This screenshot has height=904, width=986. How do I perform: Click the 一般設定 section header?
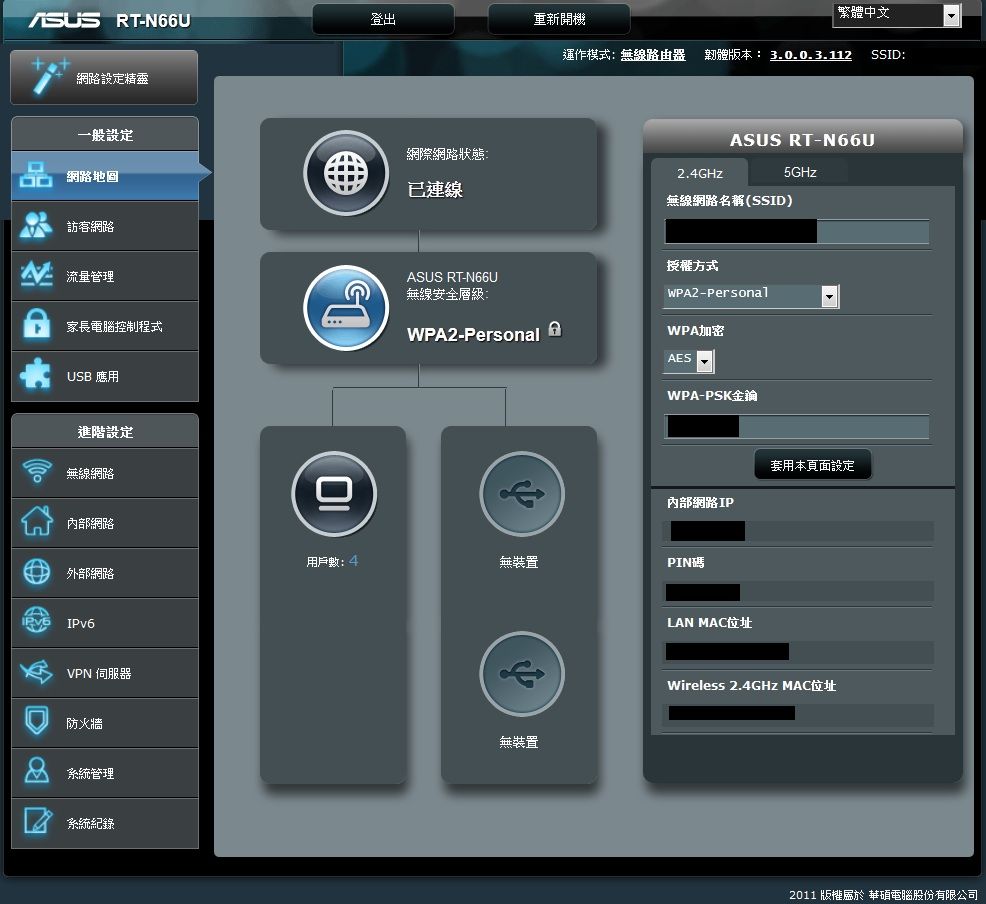[105, 135]
